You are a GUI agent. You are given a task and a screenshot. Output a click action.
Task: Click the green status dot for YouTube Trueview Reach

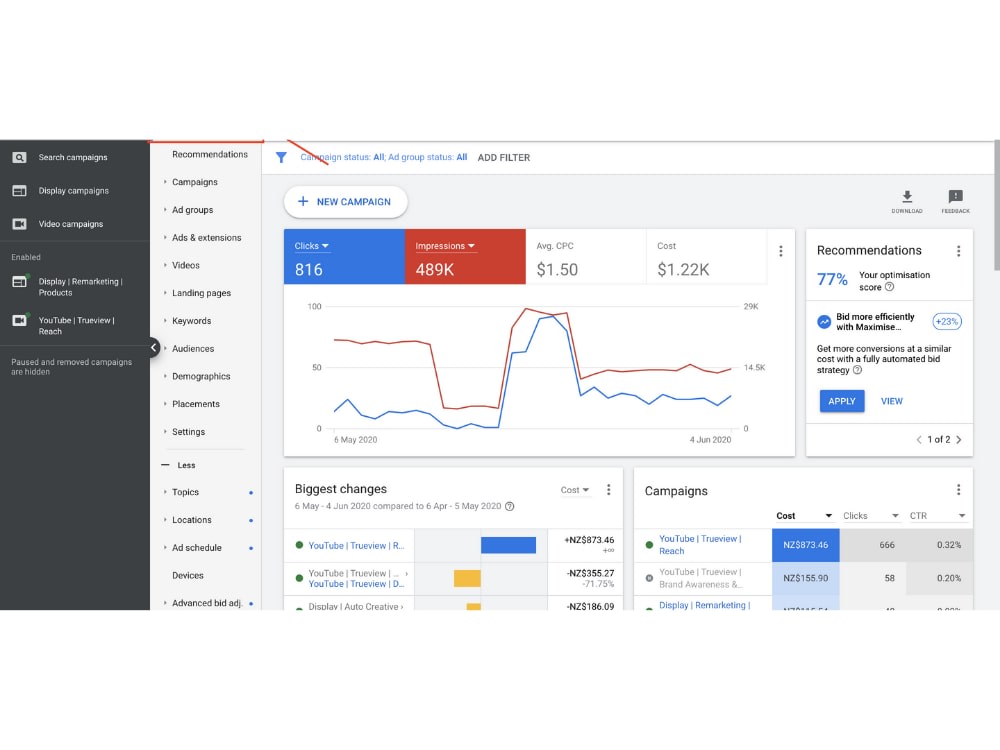pos(649,545)
